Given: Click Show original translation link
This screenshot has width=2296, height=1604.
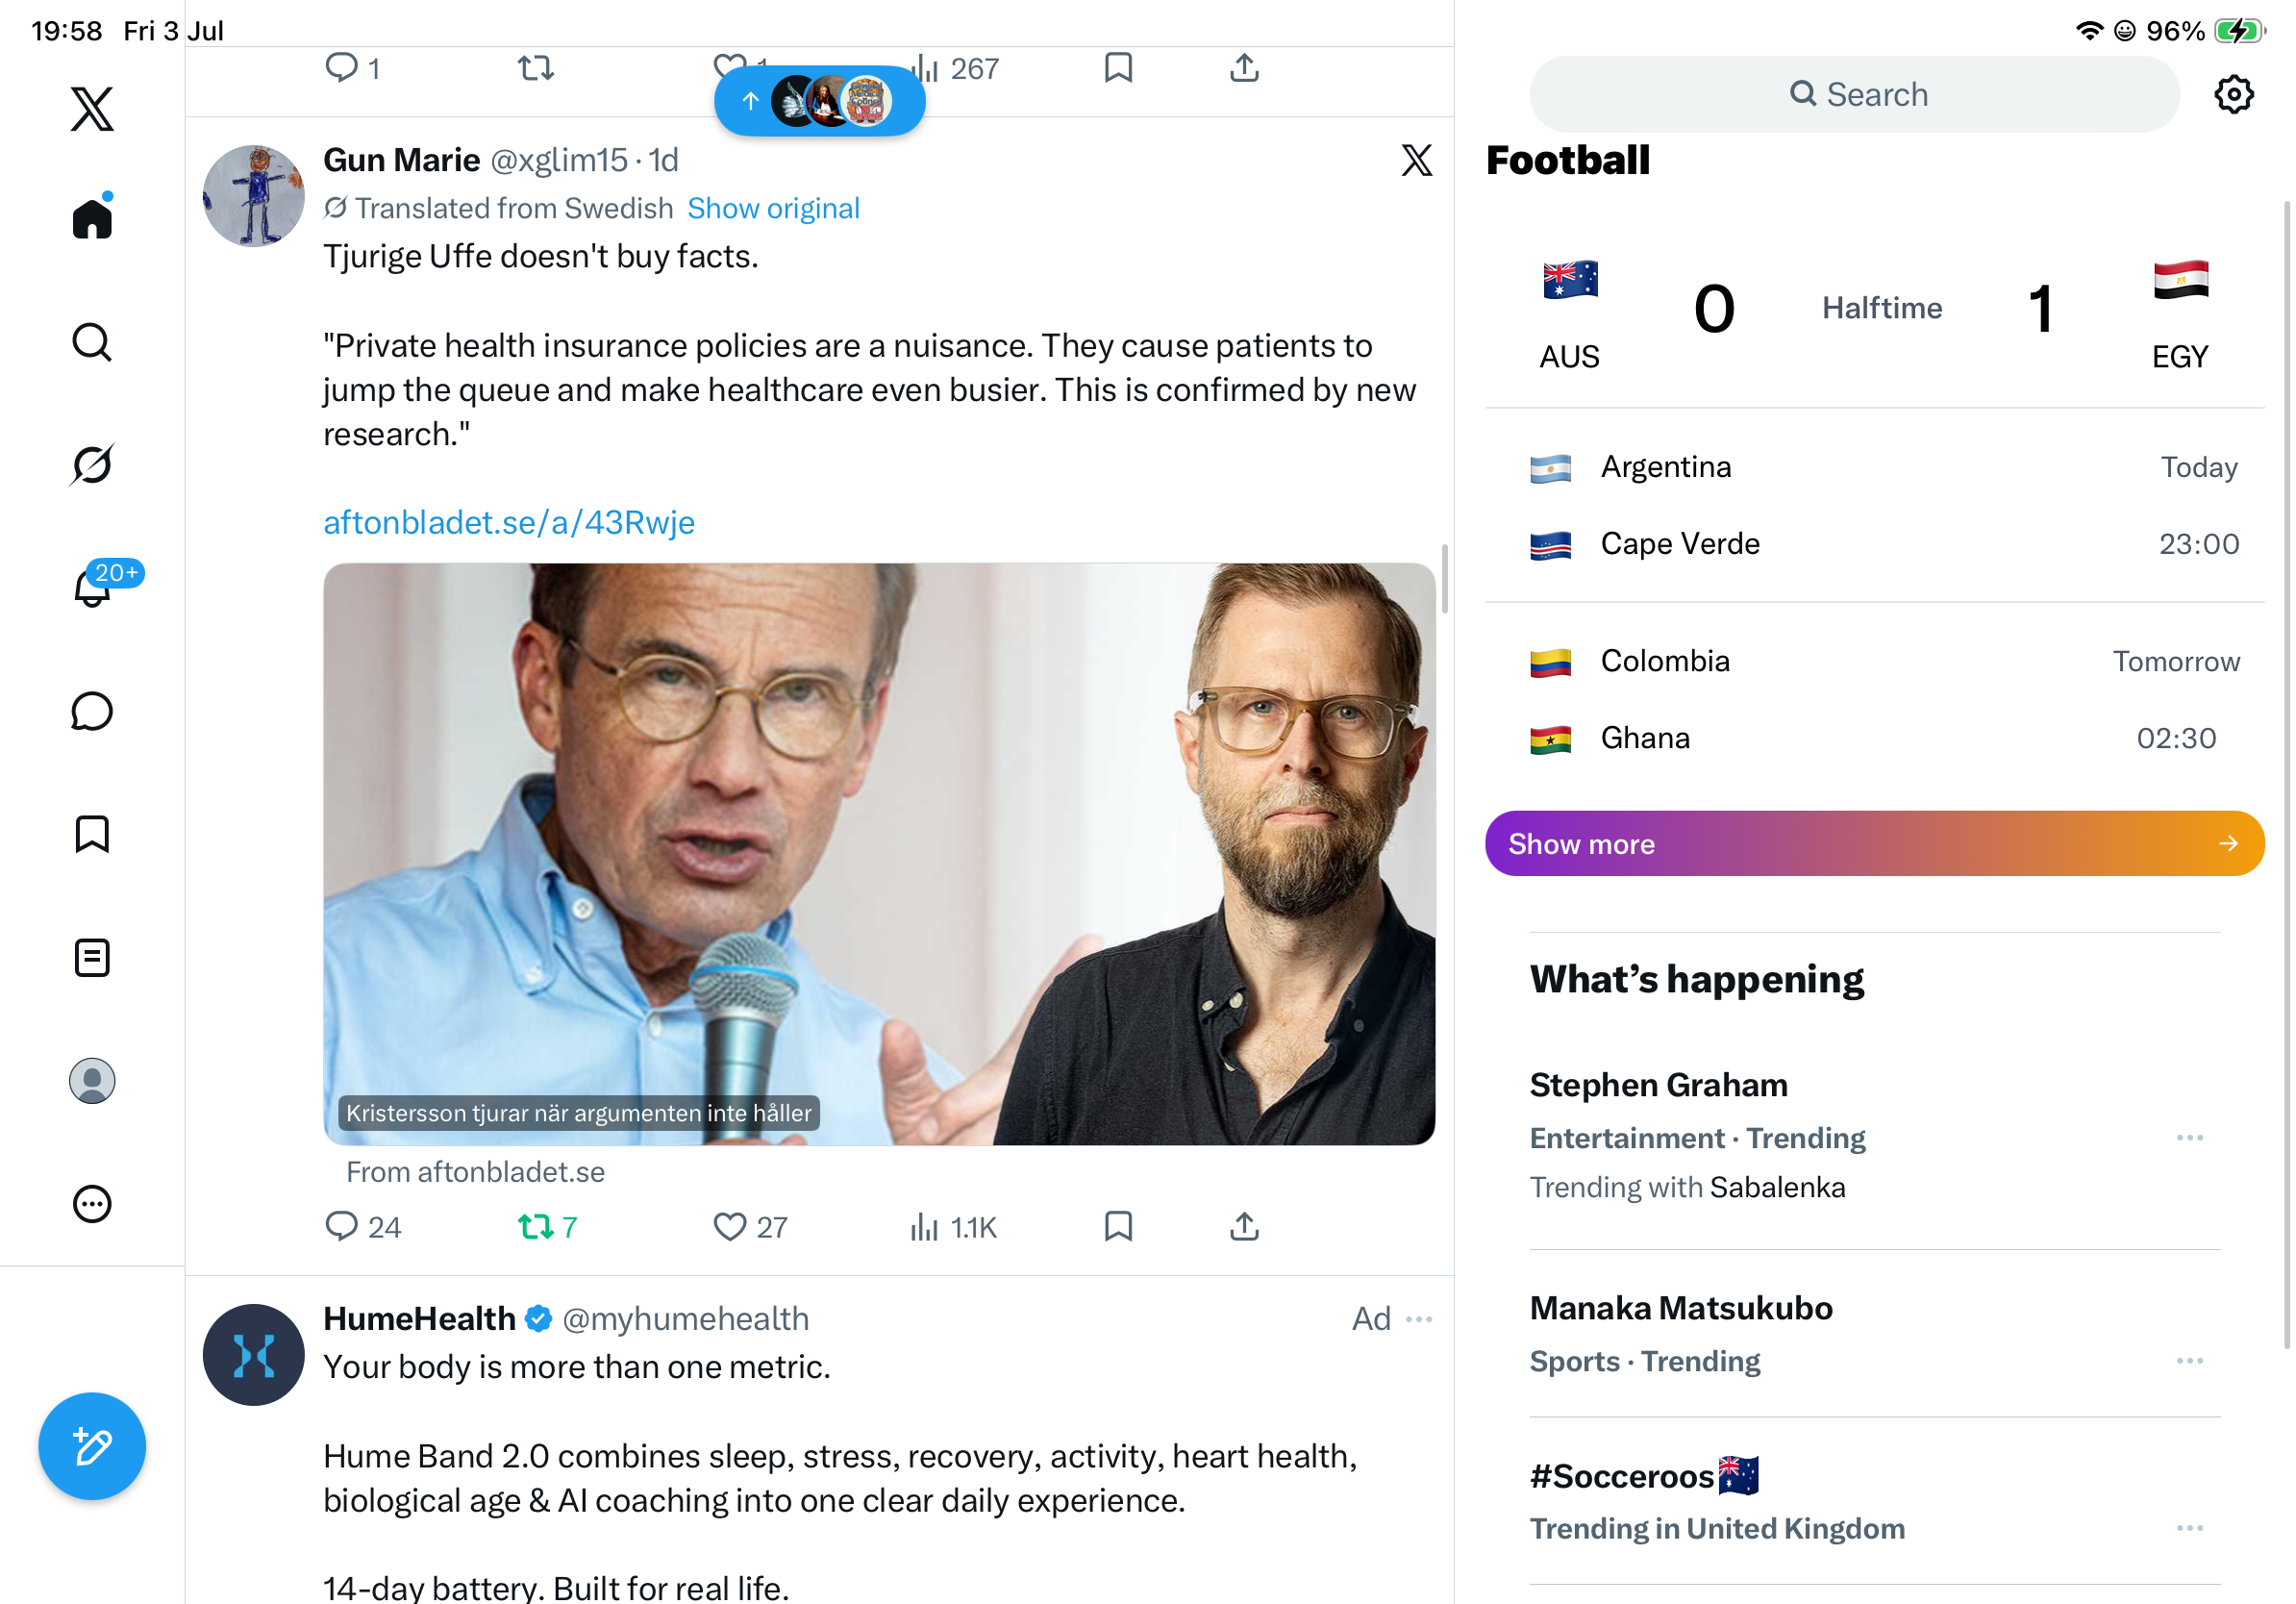Looking at the screenshot, I should coord(773,208).
